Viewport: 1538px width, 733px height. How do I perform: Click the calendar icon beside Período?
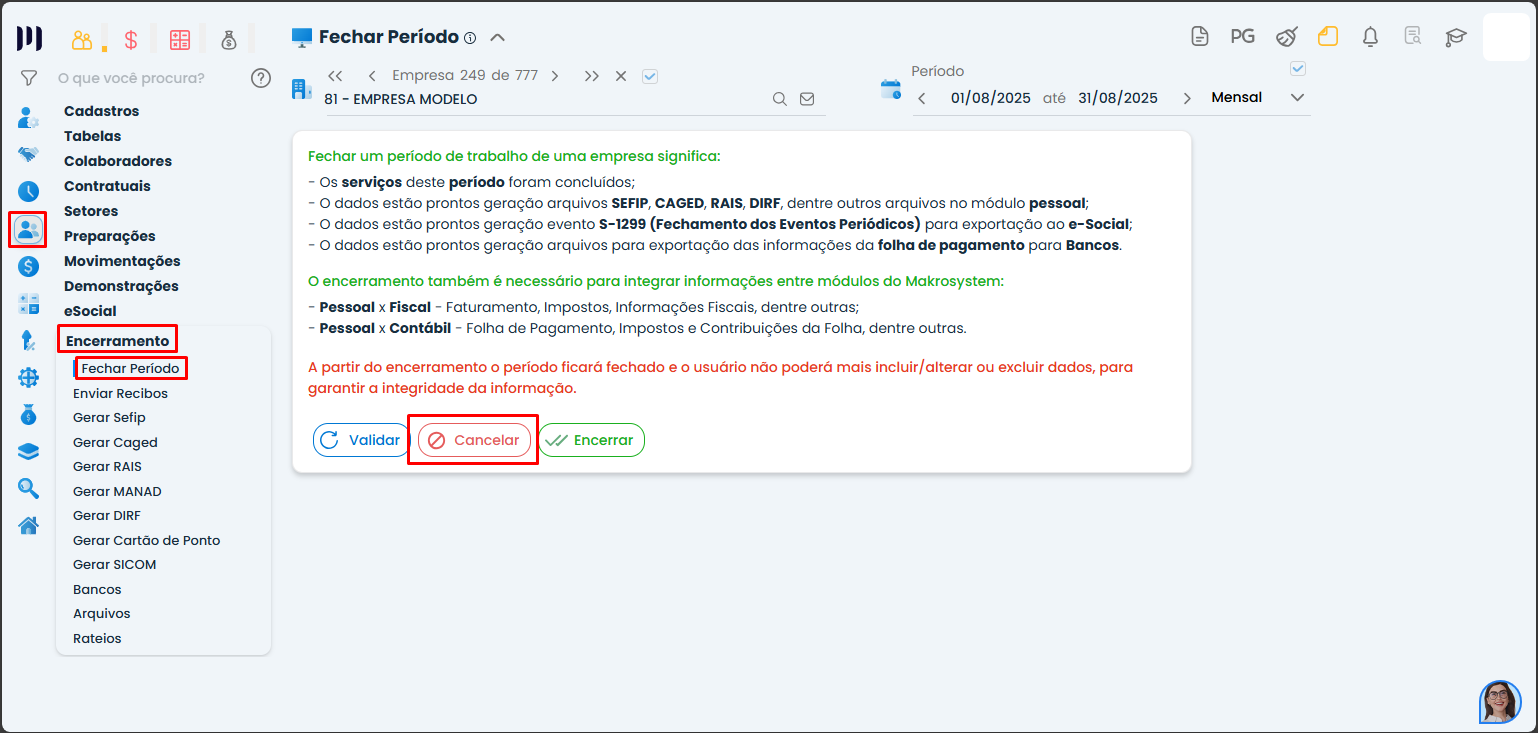click(x=890, y=89)
